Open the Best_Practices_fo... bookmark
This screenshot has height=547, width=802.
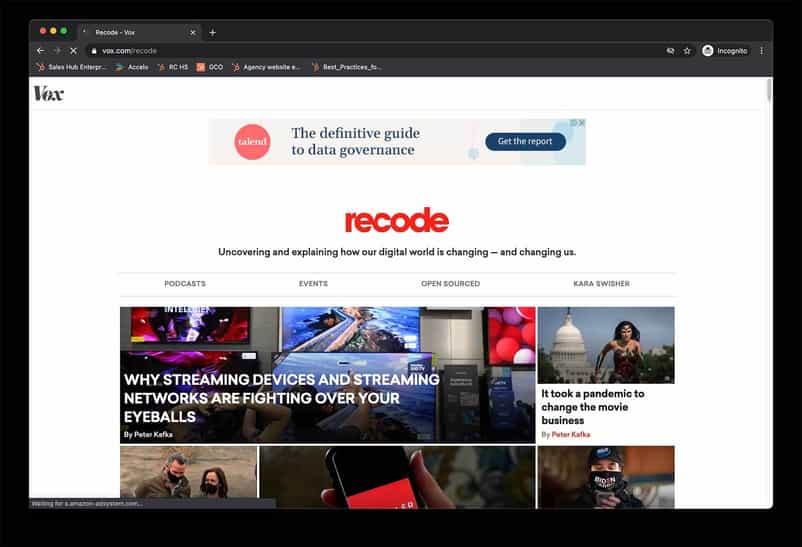(347, 67)
